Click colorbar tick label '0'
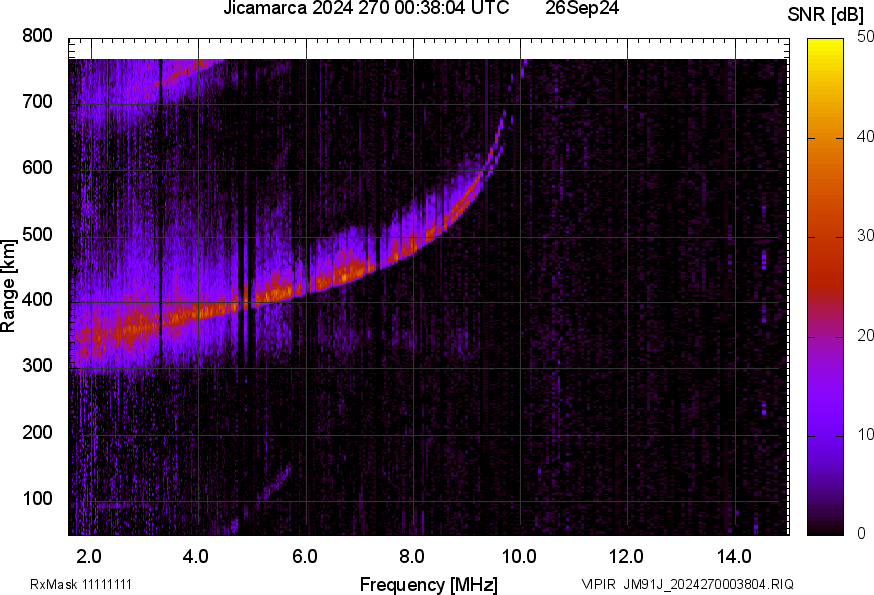 coord(862,534)
